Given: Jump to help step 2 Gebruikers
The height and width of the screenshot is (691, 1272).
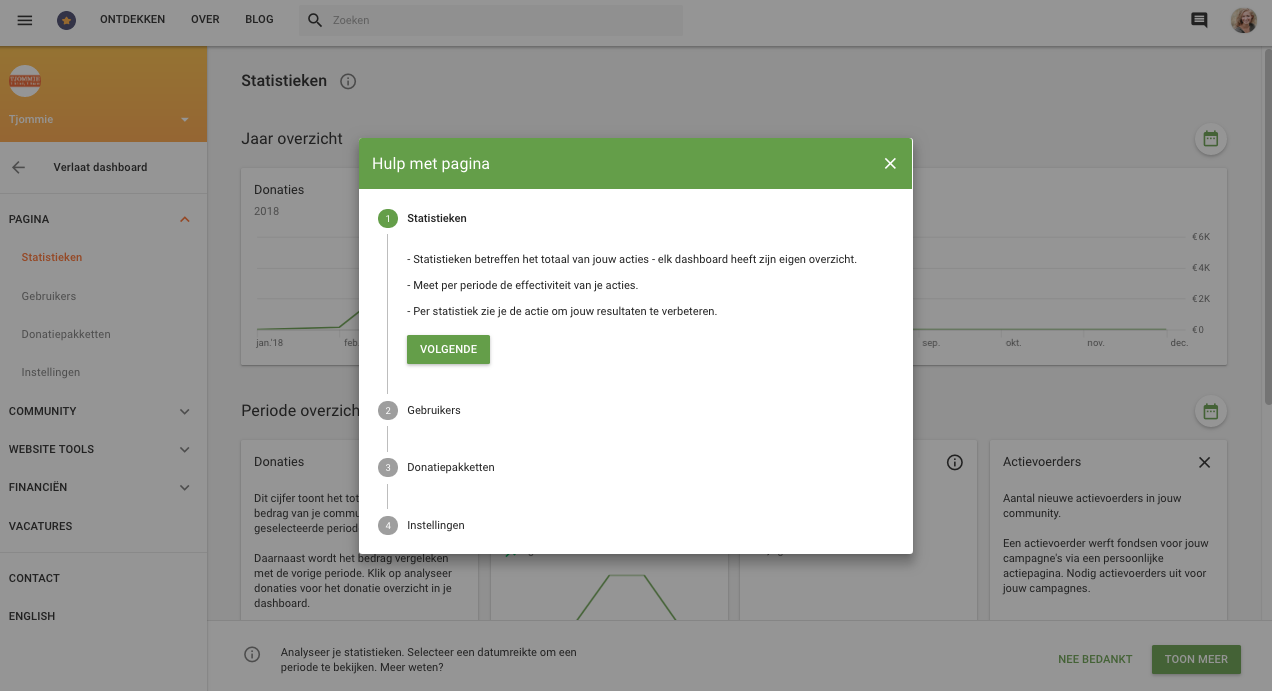Looking at the screenshot, I should pos(419,410).
